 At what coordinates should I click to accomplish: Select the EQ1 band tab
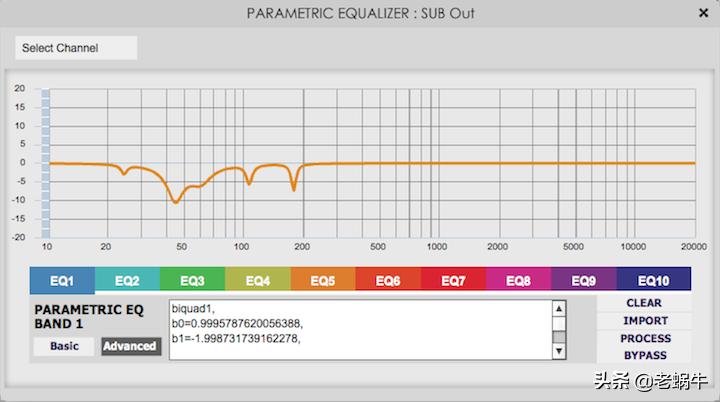pos(62,280)
